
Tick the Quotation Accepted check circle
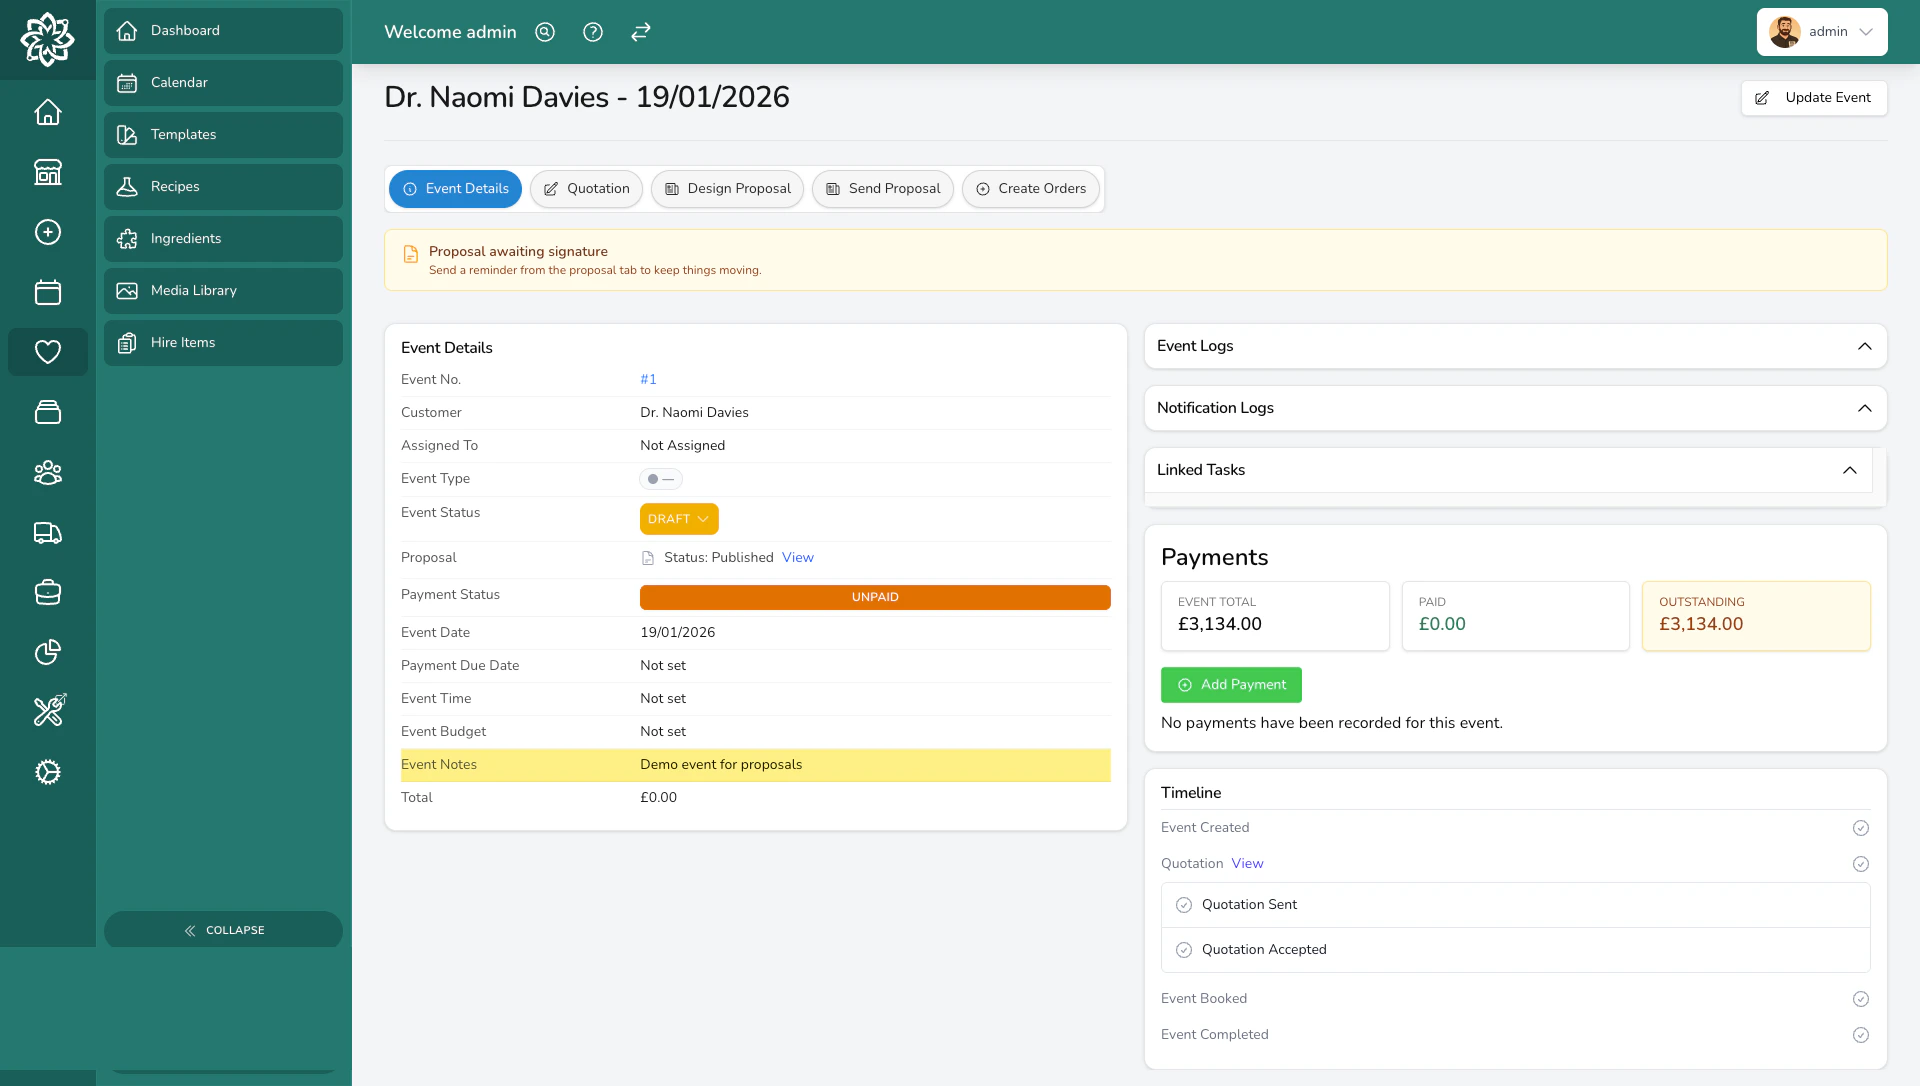tap(1184, 950)
